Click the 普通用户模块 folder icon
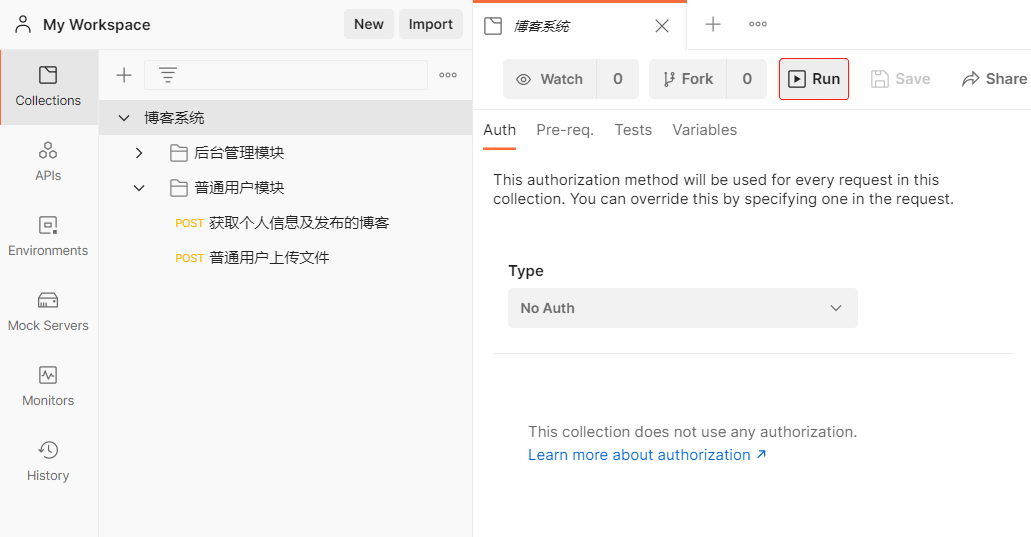Viewport: 1031px width, 537px height. coord(179,188)
